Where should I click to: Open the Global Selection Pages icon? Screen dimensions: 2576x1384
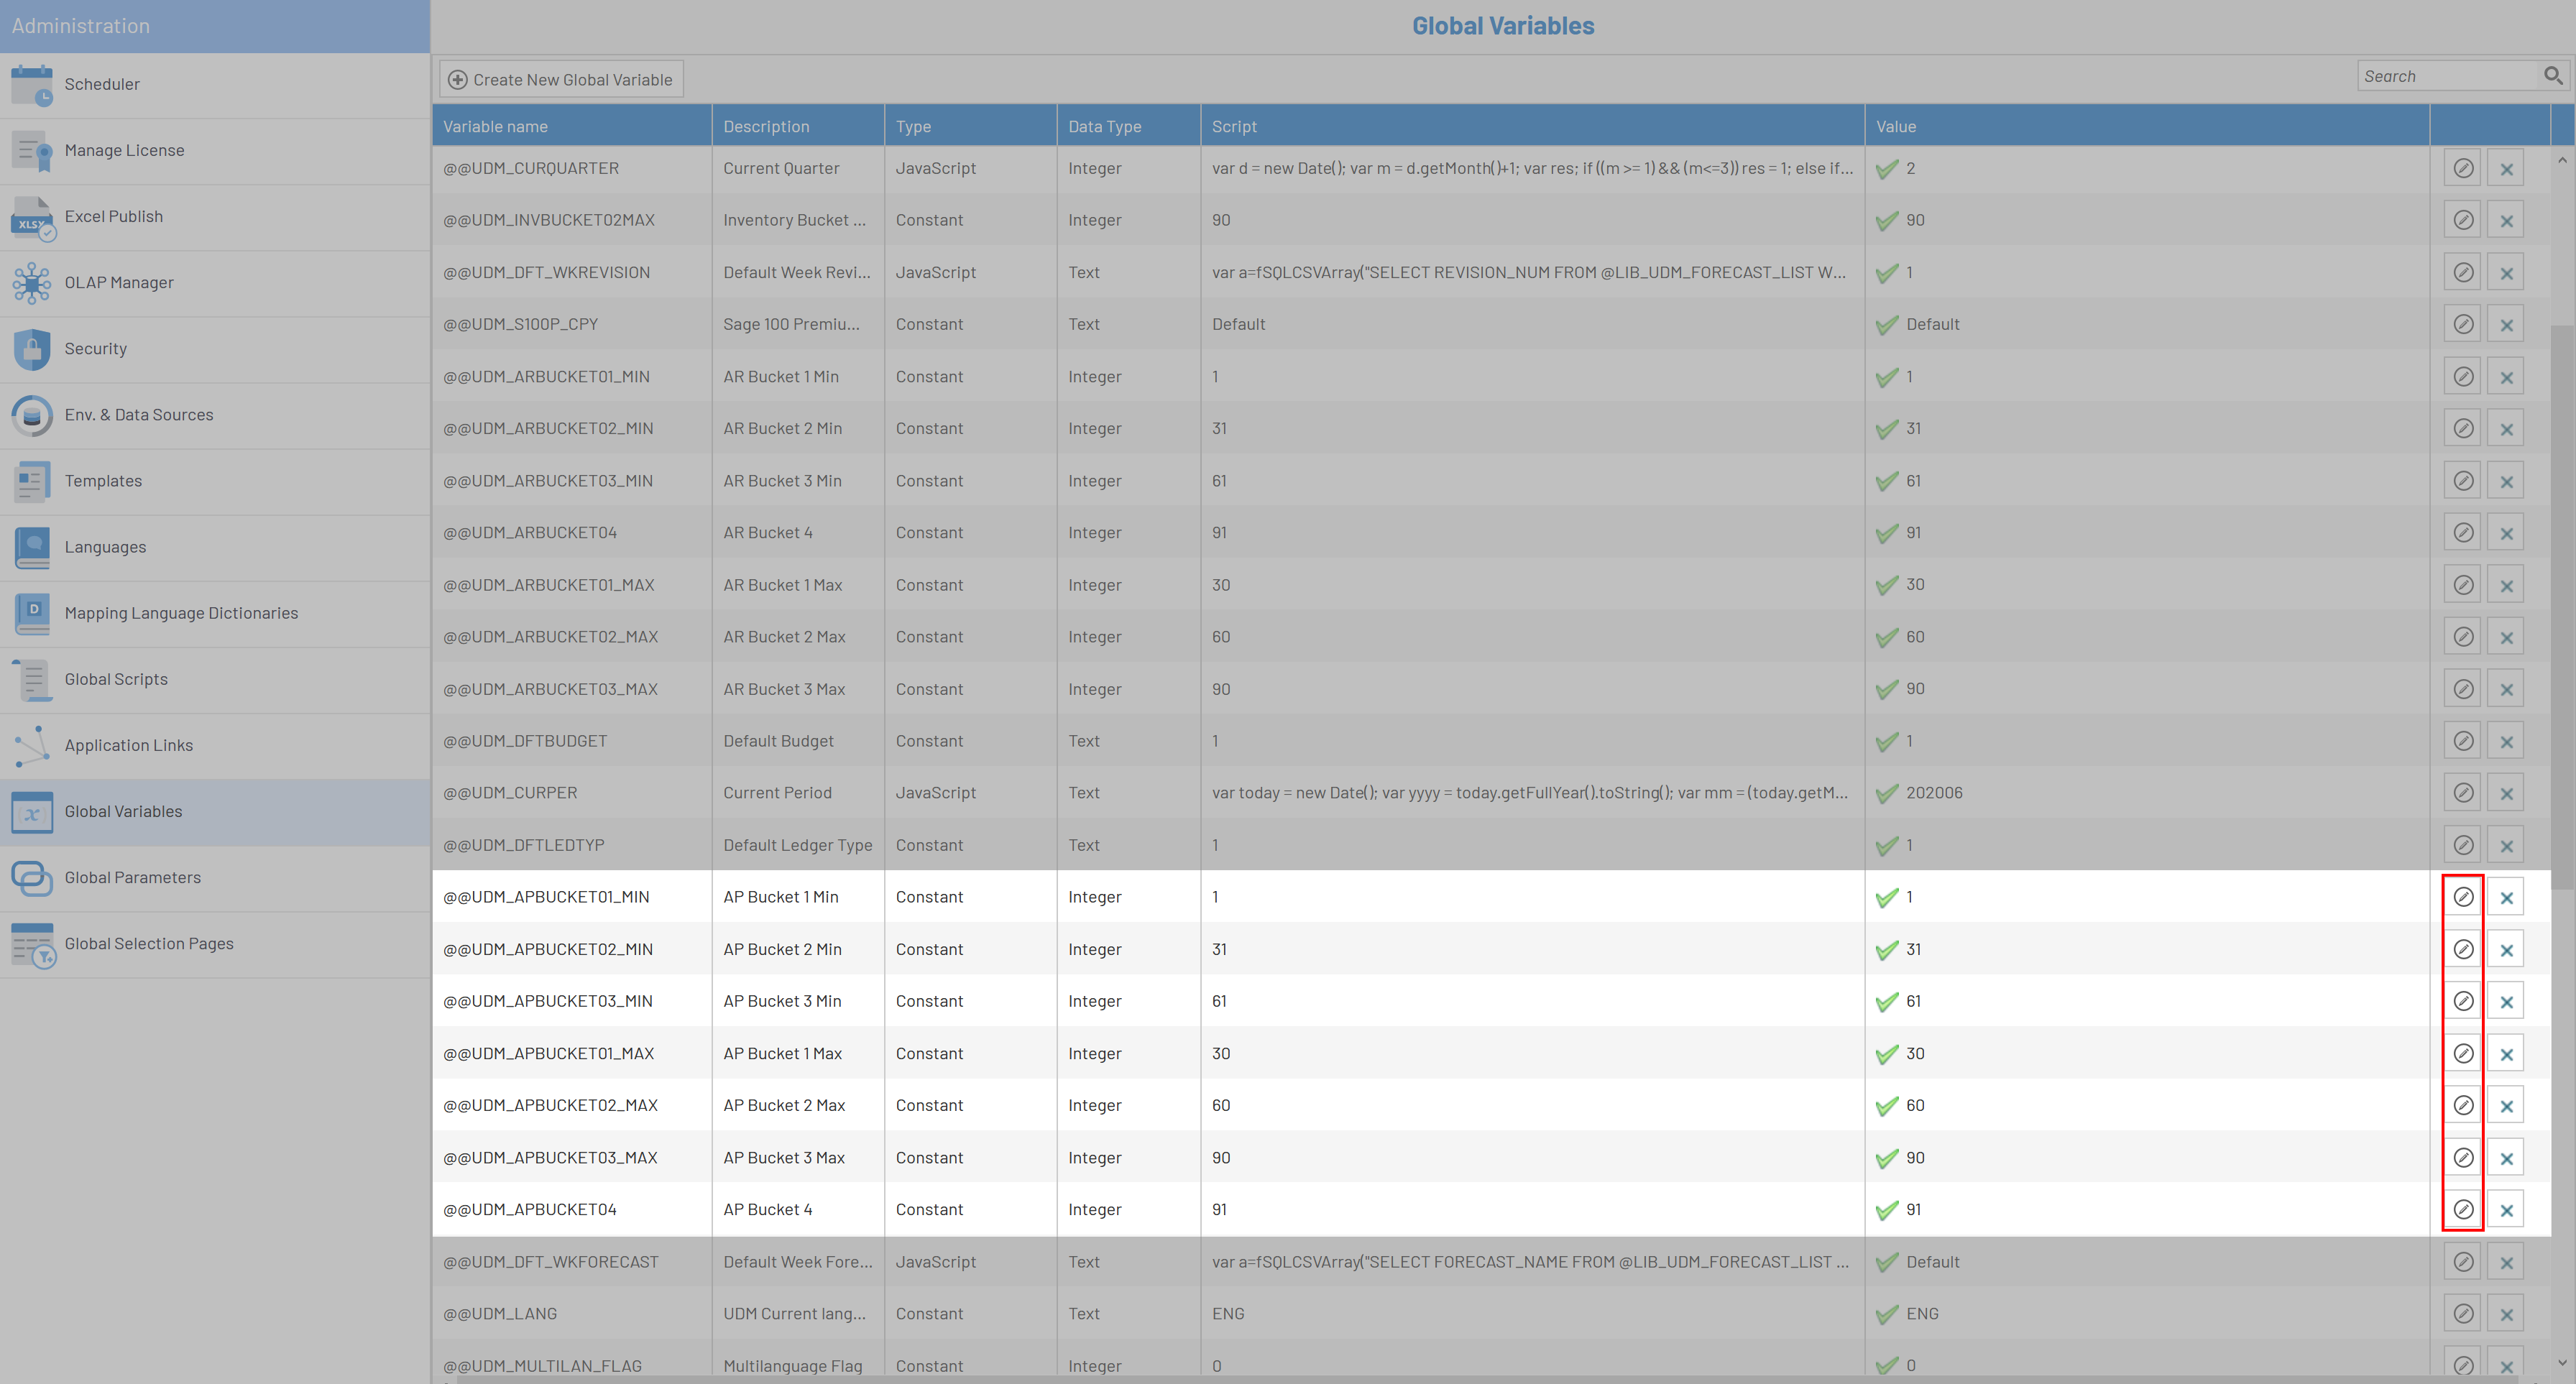point(32,944)
